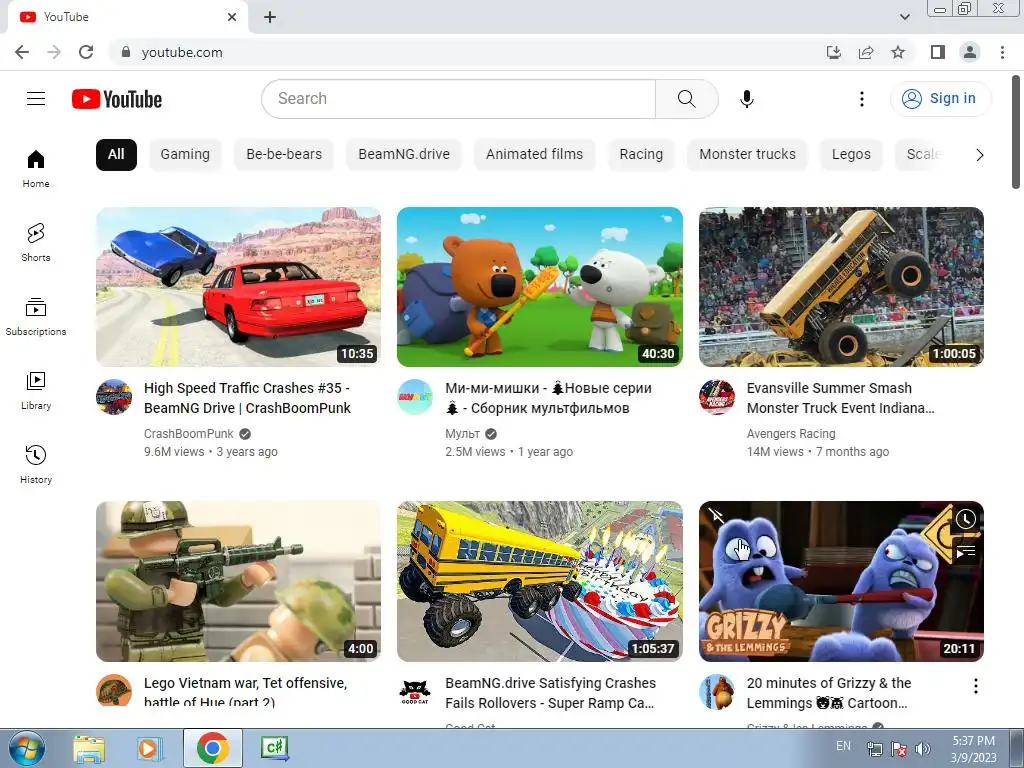Open Library in sidebar
1024x768 pixels.
[x=36, y=391]
